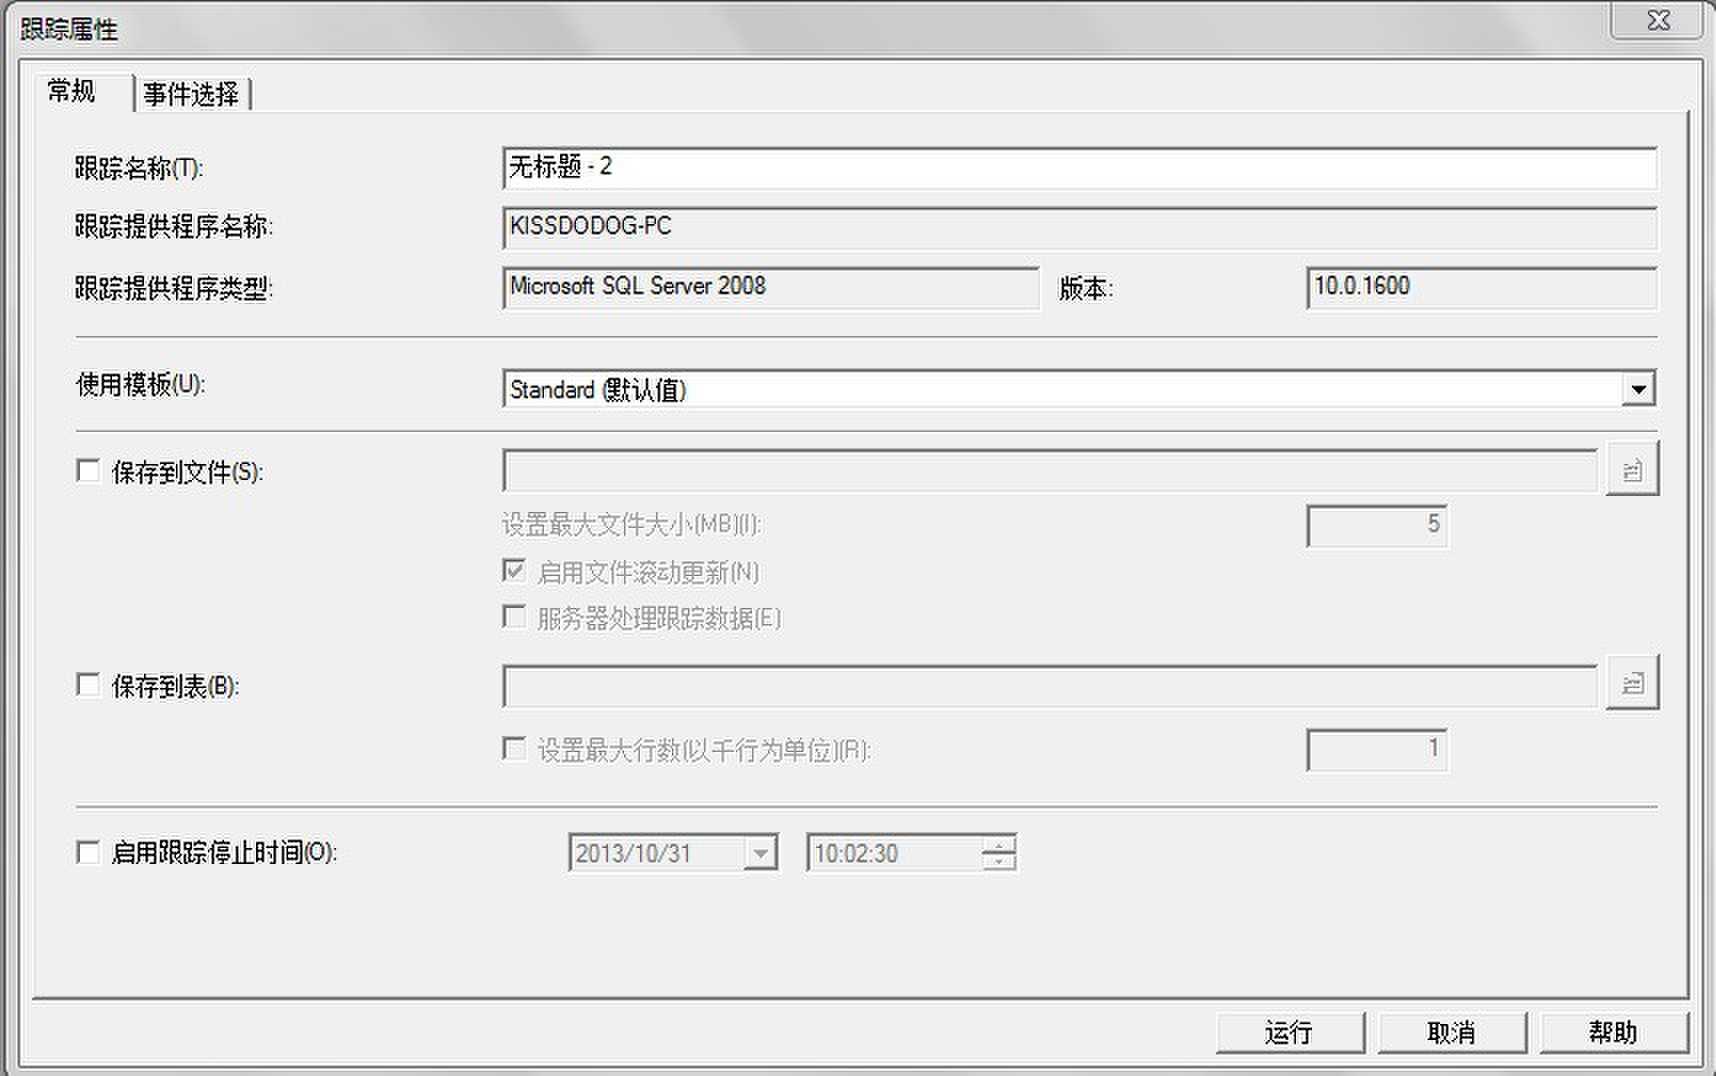Click the 运行 button
1716x1076 pixels.
(1290, 1031)
